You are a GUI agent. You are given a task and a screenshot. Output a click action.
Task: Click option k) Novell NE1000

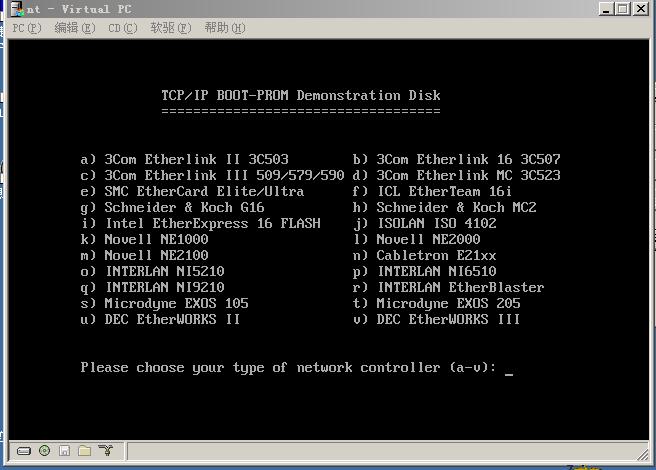click(x=144, y=239)
